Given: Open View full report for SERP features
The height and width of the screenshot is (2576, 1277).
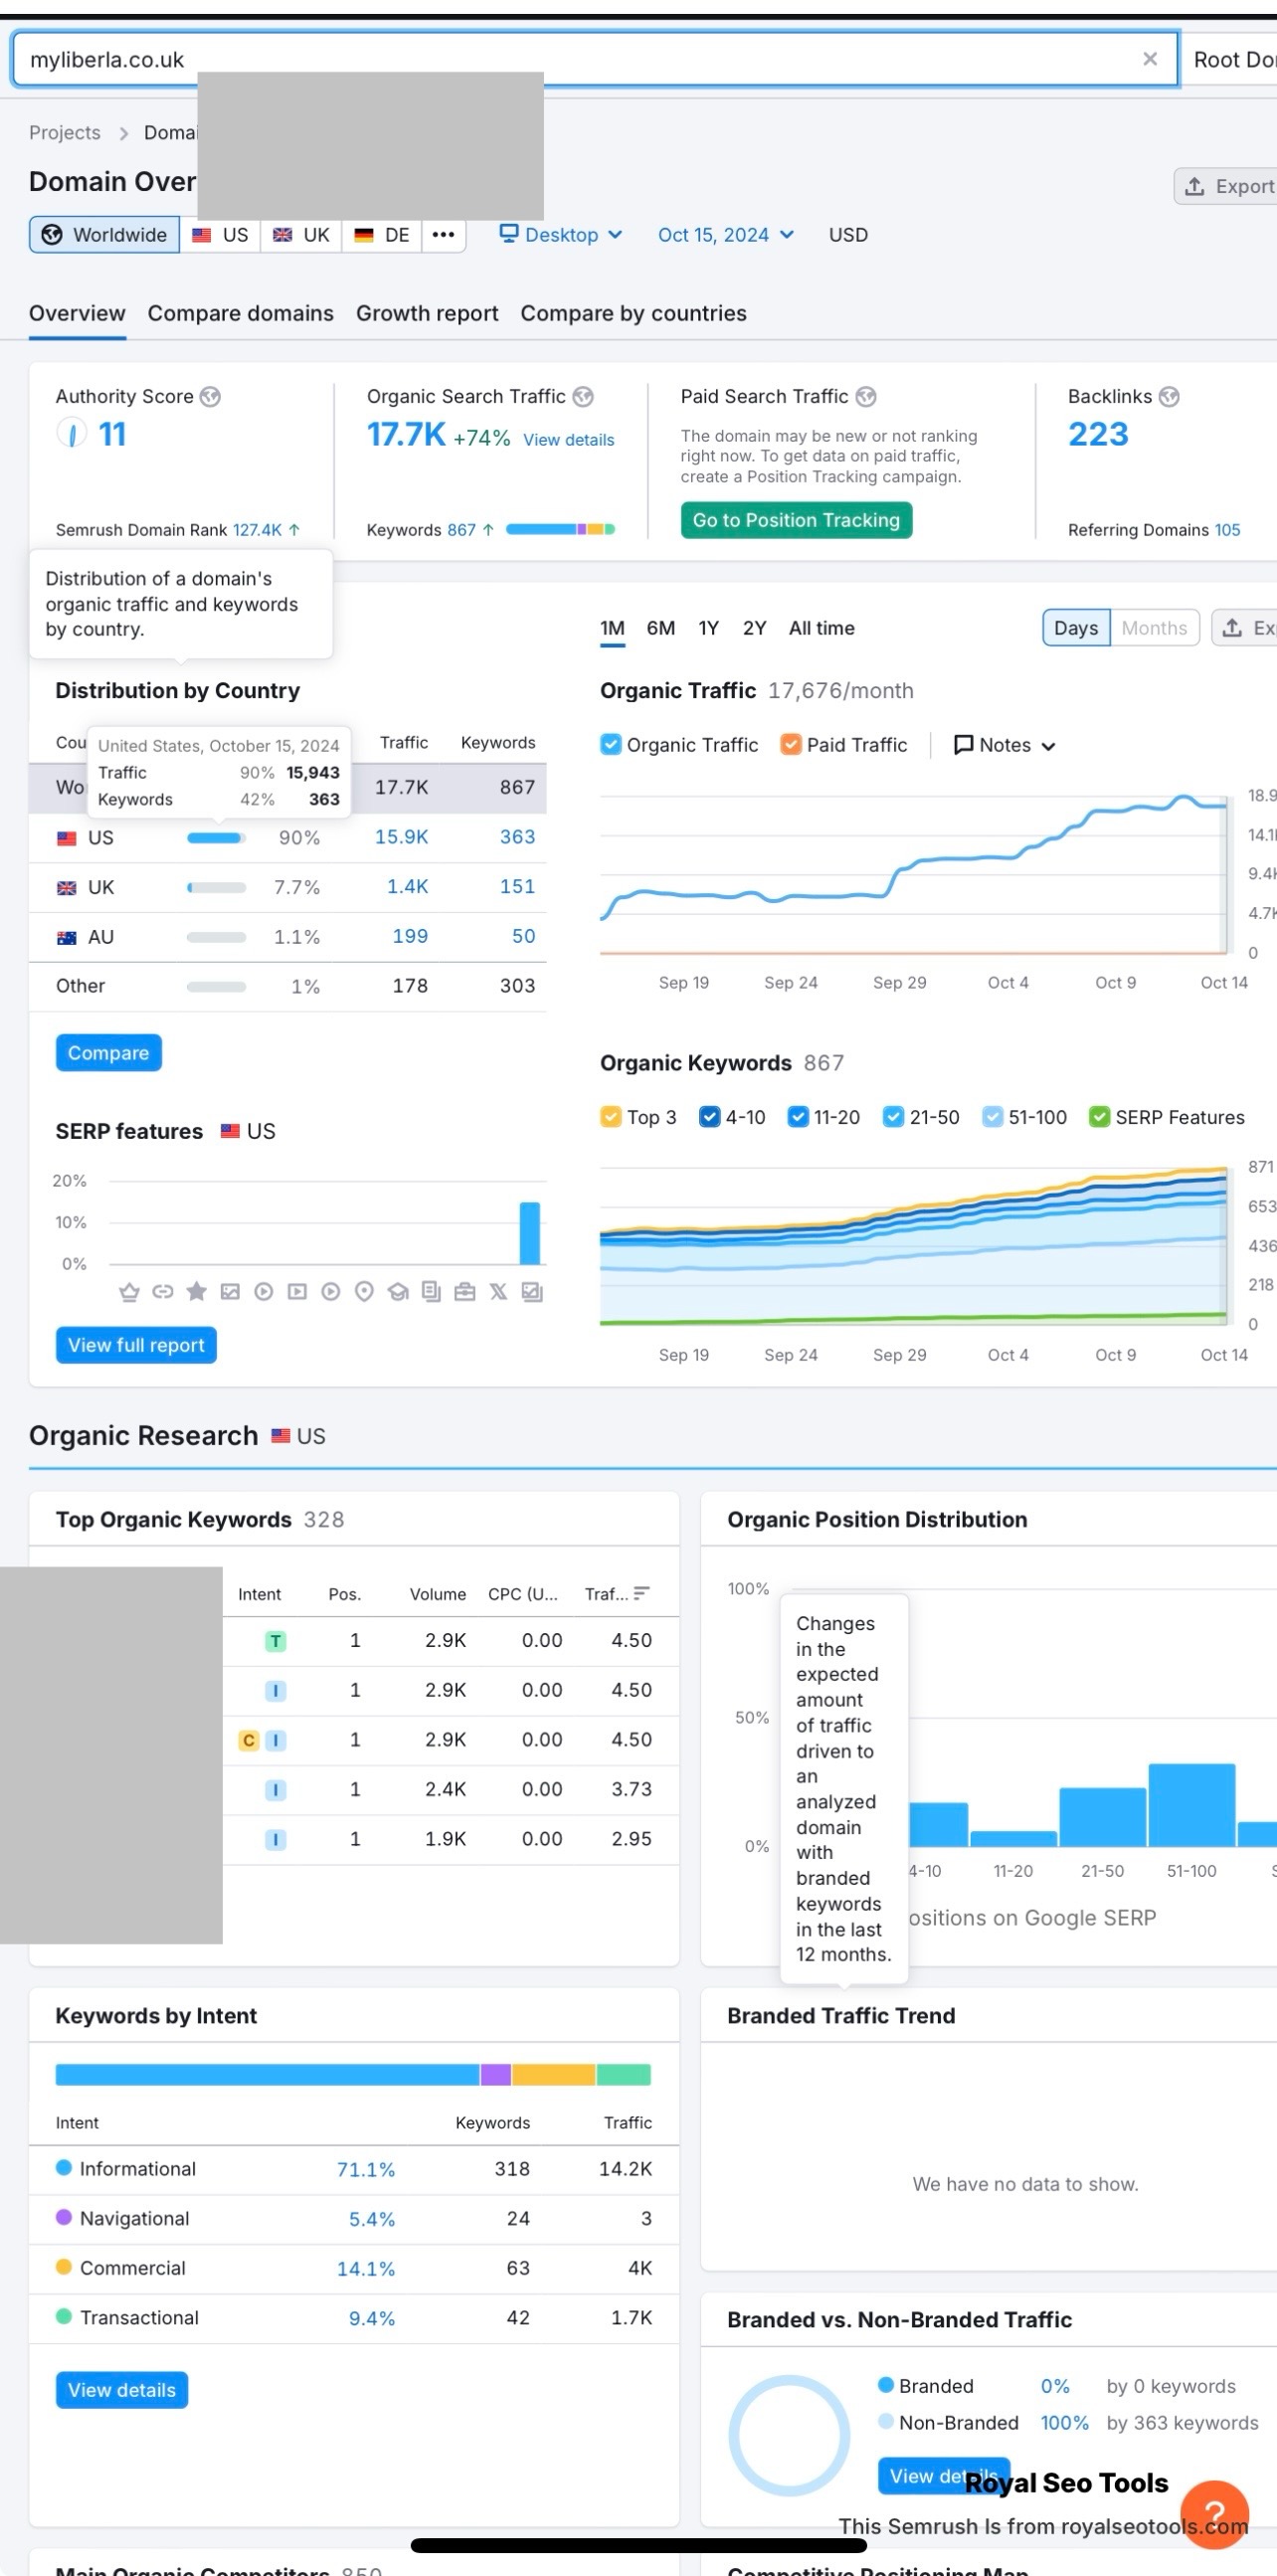Looking at the screenshot, I should (136, 1345).
